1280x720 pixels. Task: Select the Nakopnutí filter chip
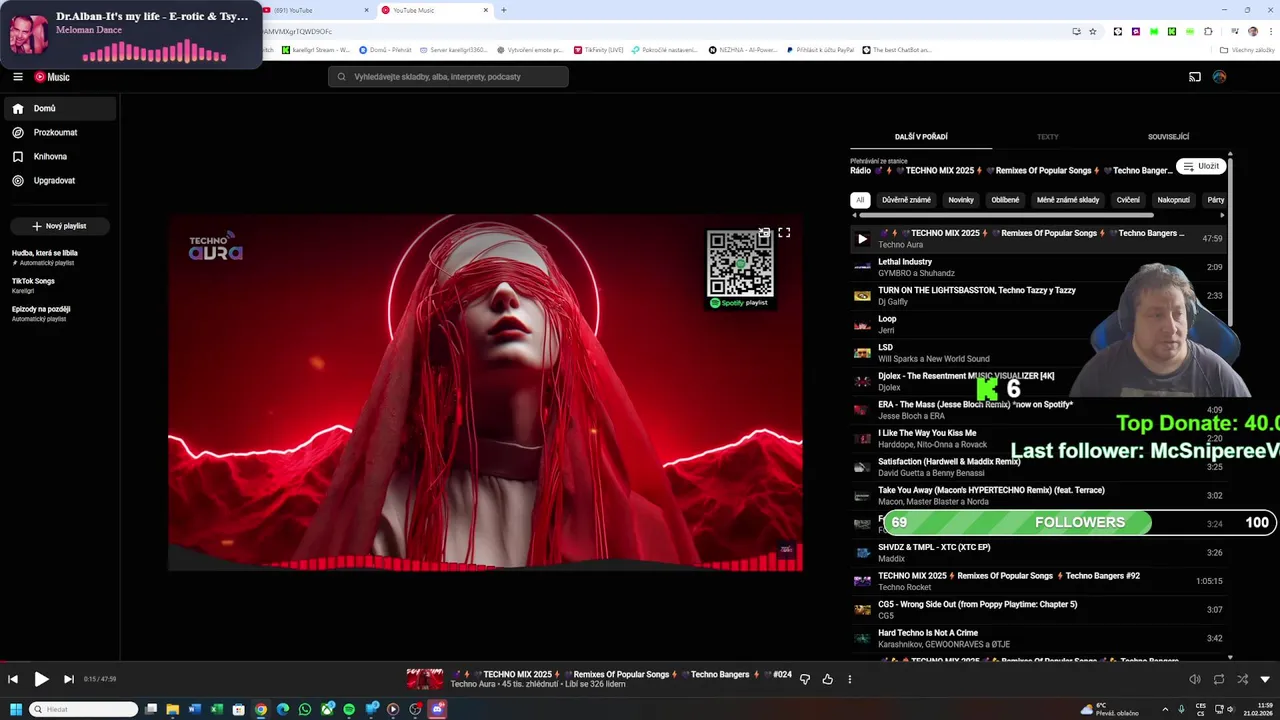click(1173, 200)
